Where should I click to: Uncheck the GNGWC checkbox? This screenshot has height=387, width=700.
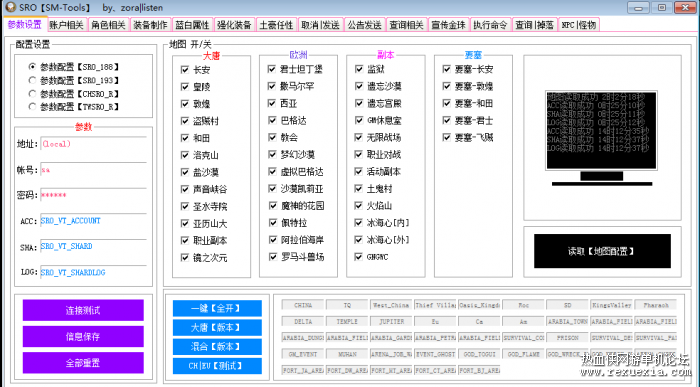pos(358,257)
